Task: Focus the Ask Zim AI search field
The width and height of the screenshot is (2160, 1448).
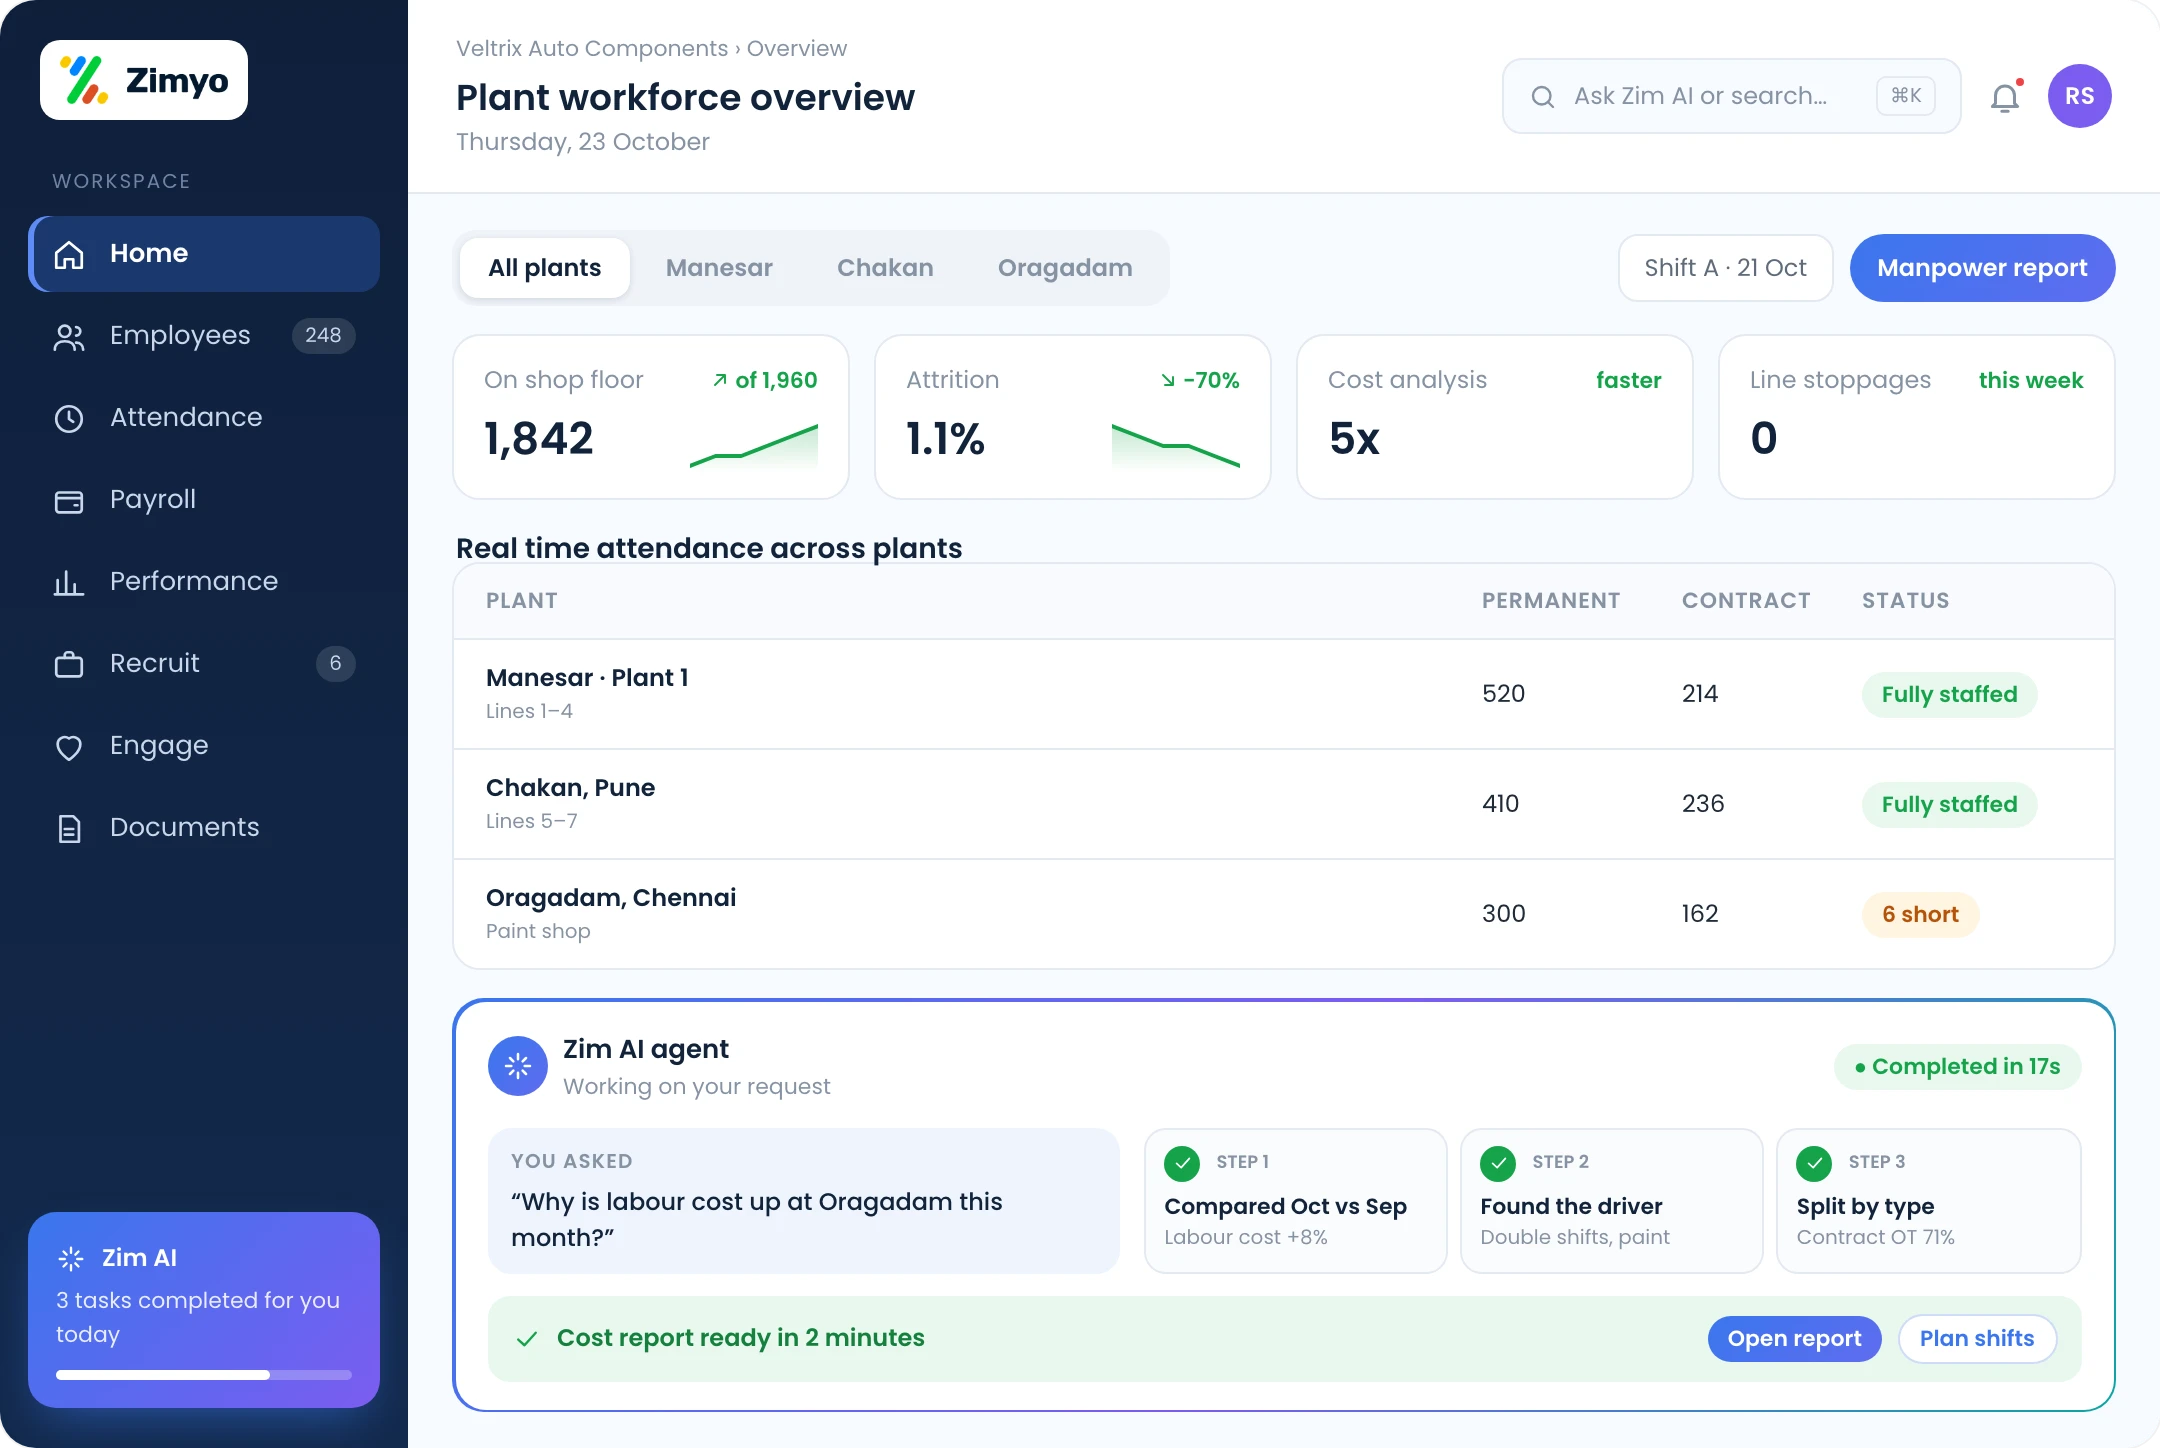Action: pyautogui.click(x=1731, y=96)
